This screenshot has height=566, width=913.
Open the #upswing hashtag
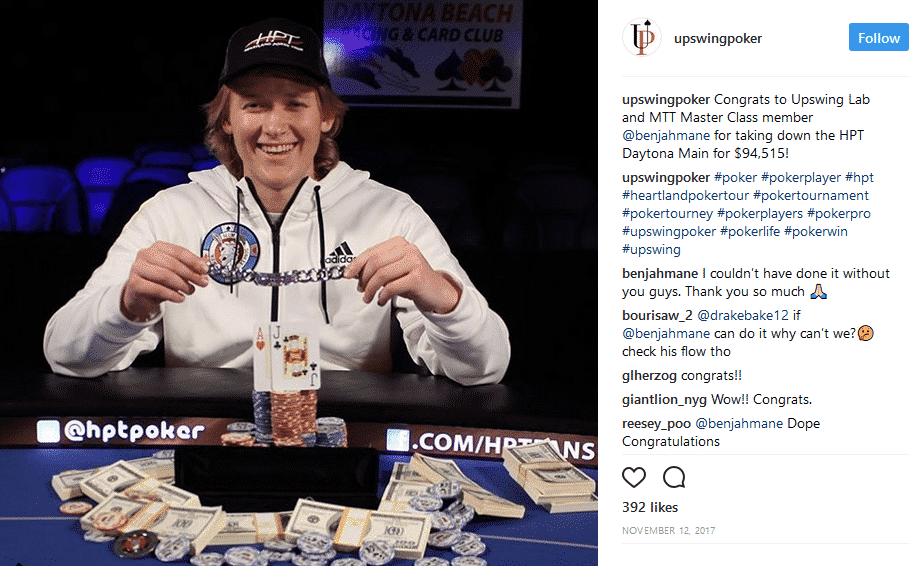click(x=651, y=250)
